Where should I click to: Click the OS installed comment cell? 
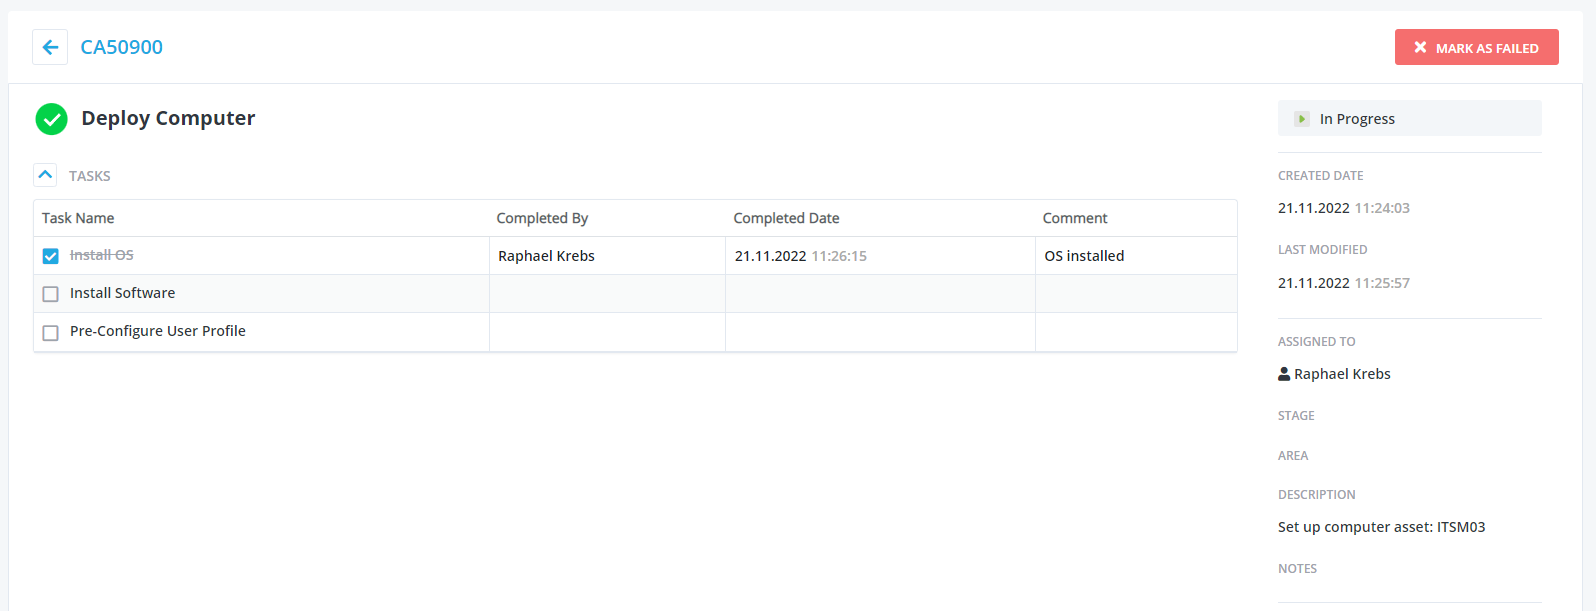(x=1084, y=256)
